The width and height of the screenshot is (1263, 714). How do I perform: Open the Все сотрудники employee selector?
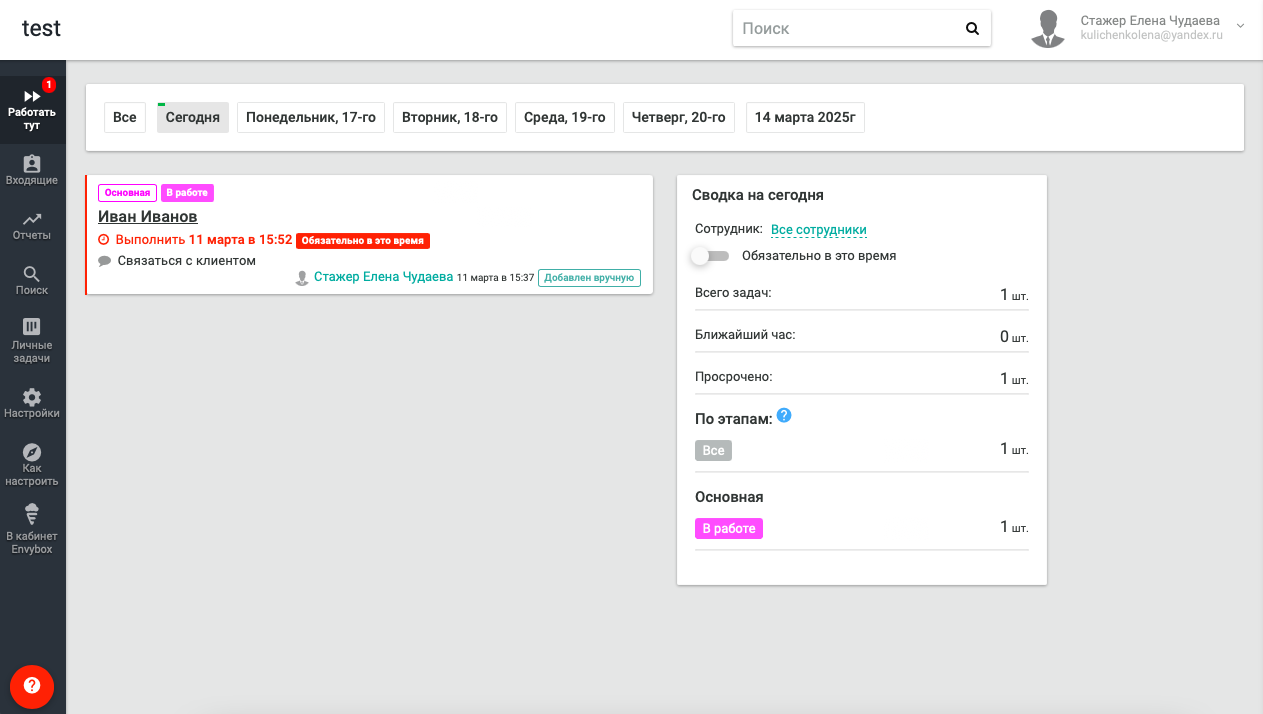coord(818,230)
